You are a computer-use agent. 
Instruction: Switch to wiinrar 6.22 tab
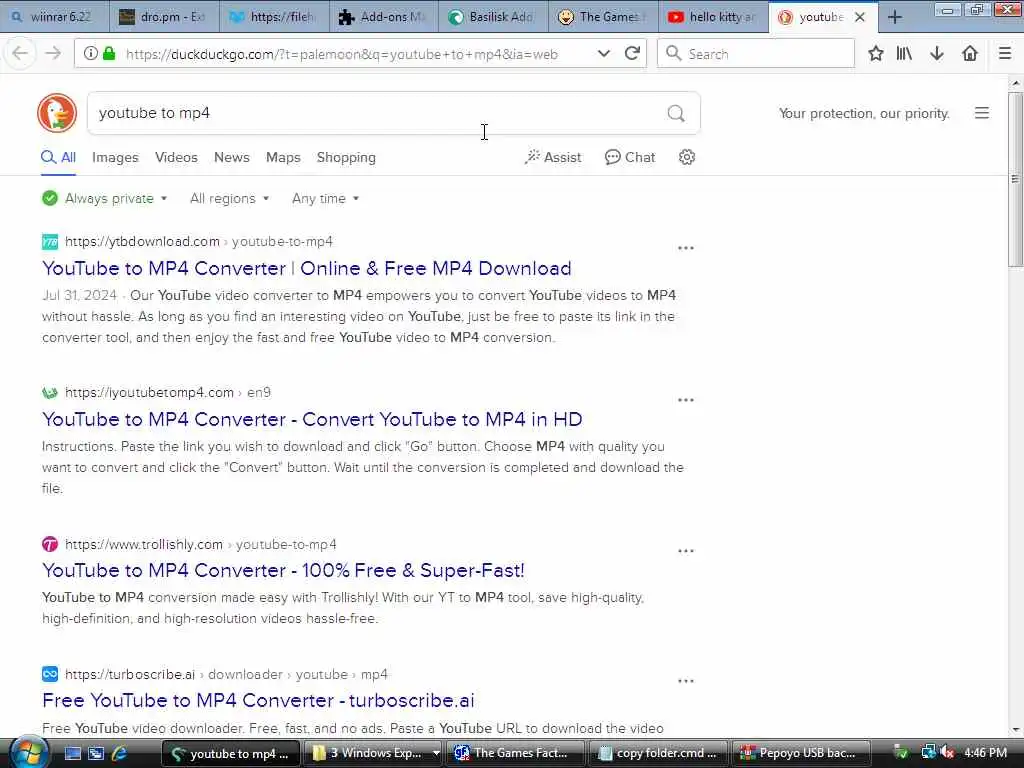pos(54,18)
